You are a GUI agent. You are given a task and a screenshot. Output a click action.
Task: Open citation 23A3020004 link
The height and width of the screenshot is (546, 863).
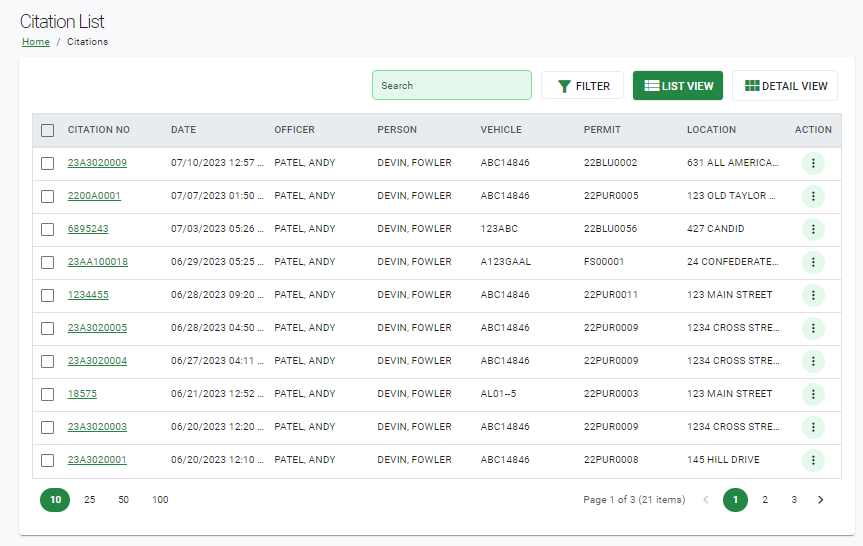(x=97, y=361)
